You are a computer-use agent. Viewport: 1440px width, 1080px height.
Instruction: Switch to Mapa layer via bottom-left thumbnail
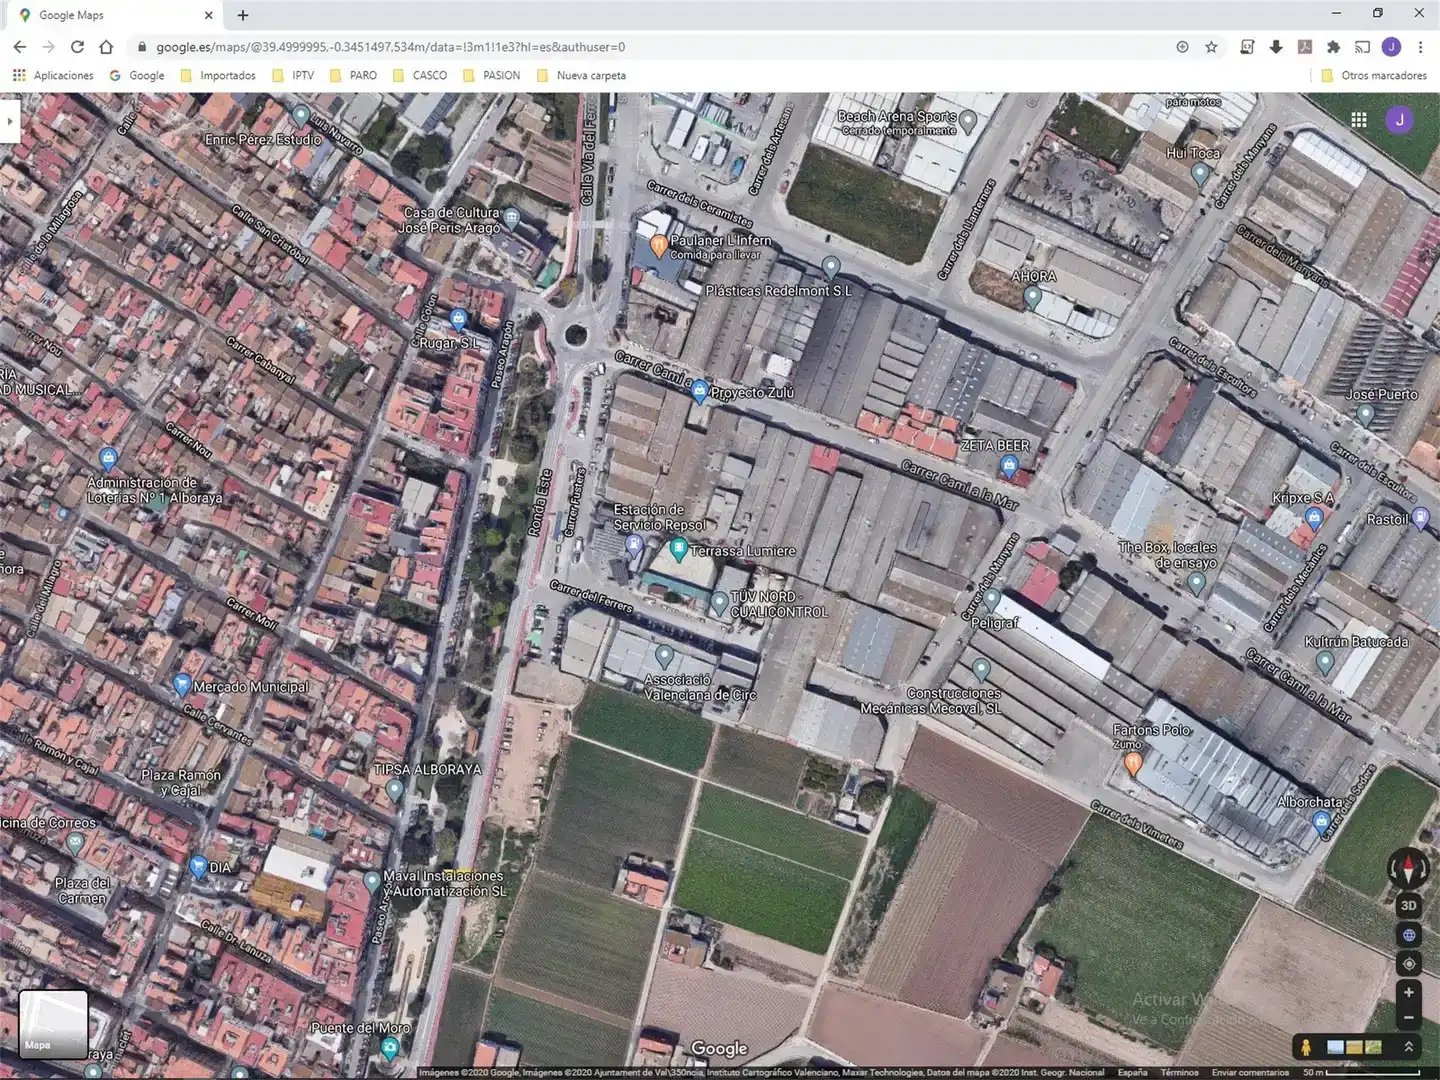(x=53, y=1023)
